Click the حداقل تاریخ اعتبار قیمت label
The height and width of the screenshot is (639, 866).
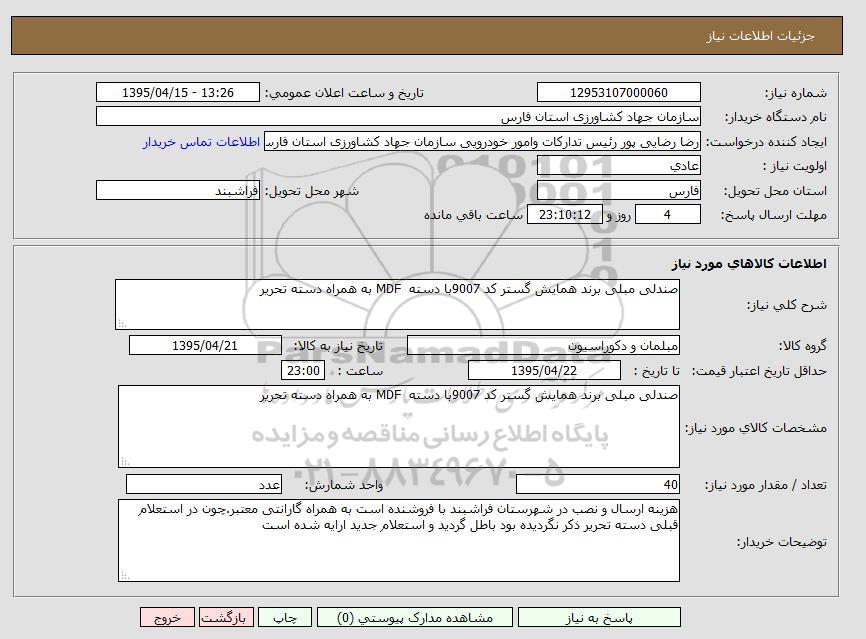[759, 371]
